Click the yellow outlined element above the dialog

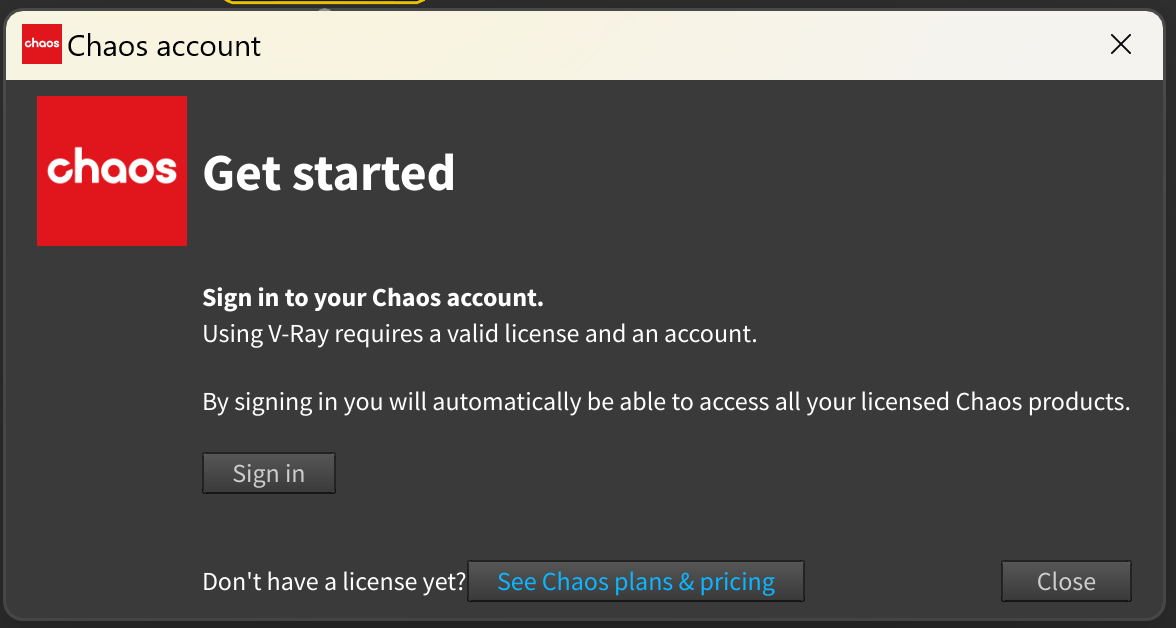point(324,2)
